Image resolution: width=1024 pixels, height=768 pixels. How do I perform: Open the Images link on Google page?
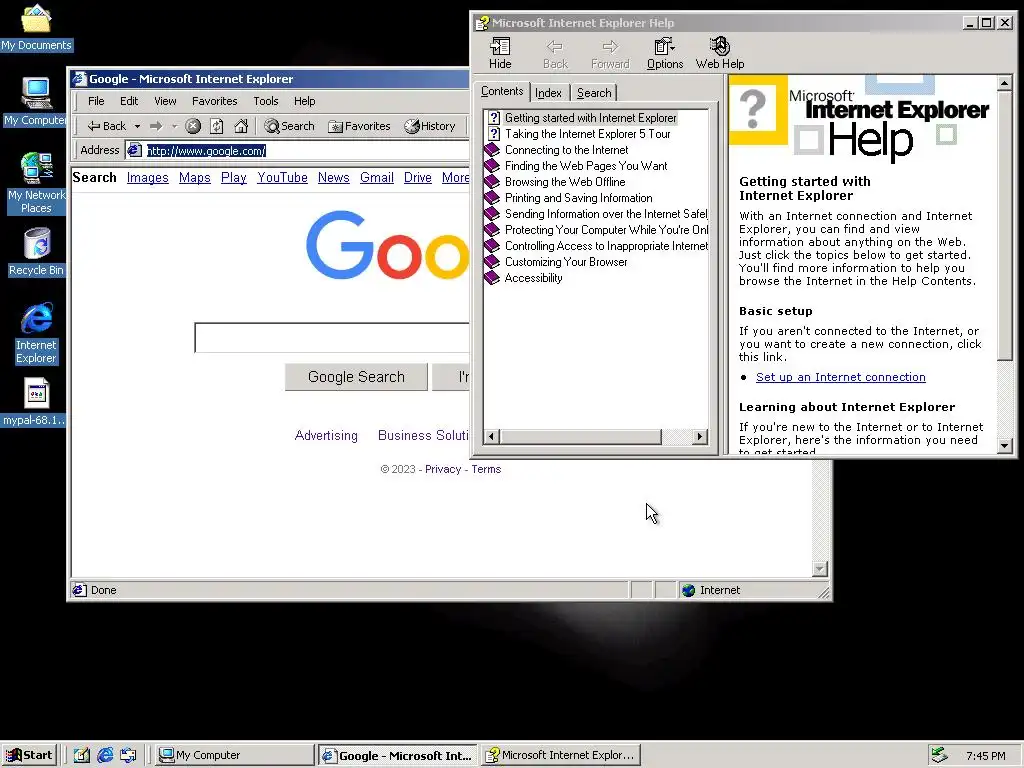click(148, 178)
